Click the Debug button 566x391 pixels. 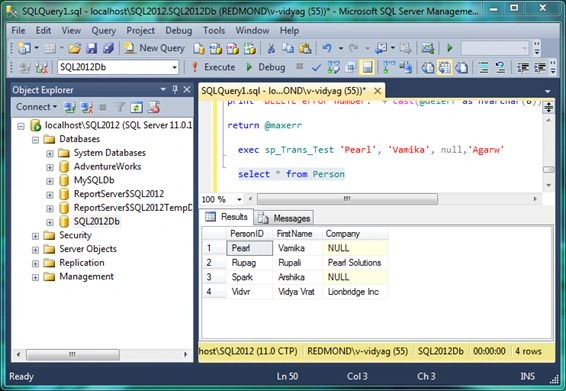pos(265,68)
